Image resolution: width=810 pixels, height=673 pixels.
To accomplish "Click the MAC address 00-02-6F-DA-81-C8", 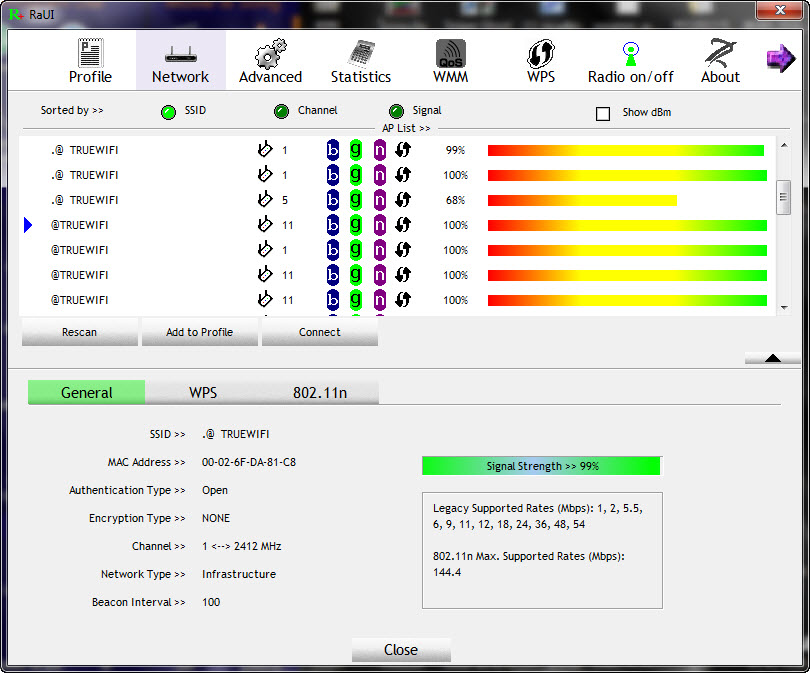I will [248, 462].
